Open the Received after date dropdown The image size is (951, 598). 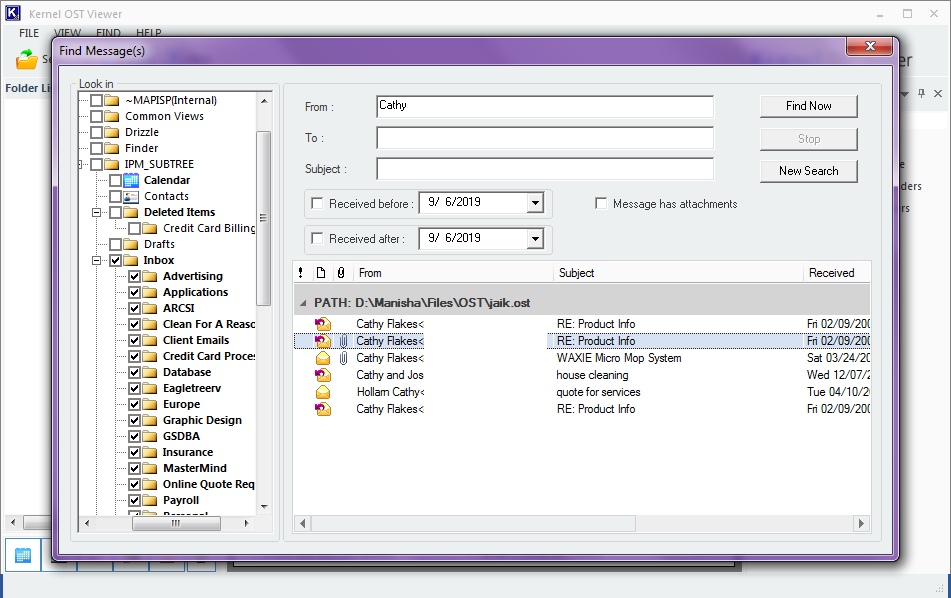tap(535, 239)
